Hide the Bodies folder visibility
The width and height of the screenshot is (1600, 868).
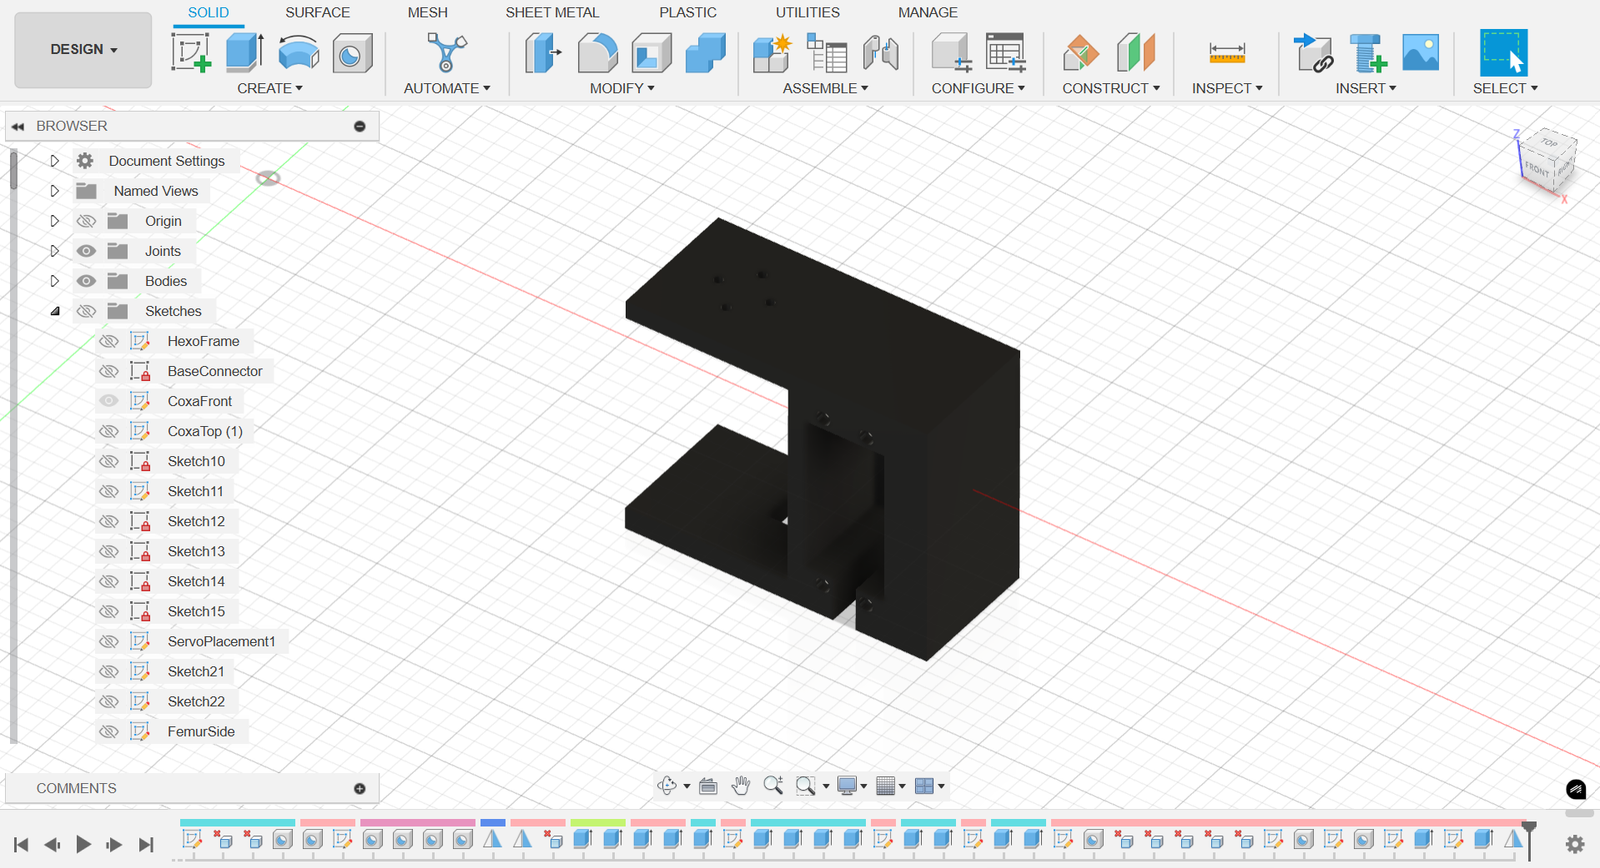coord(87,281)
